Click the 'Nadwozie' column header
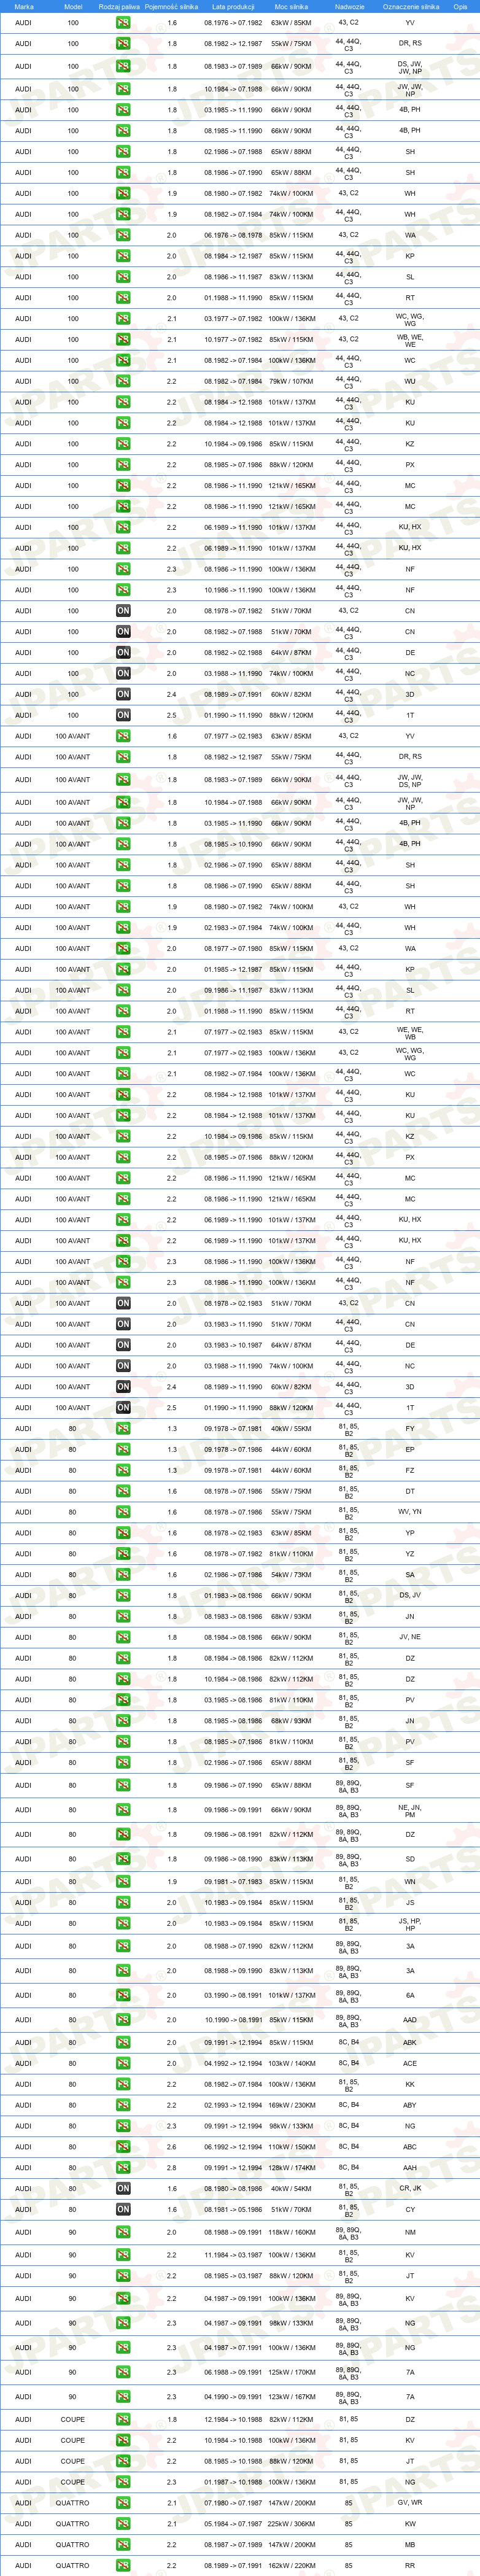 point(349,6)
